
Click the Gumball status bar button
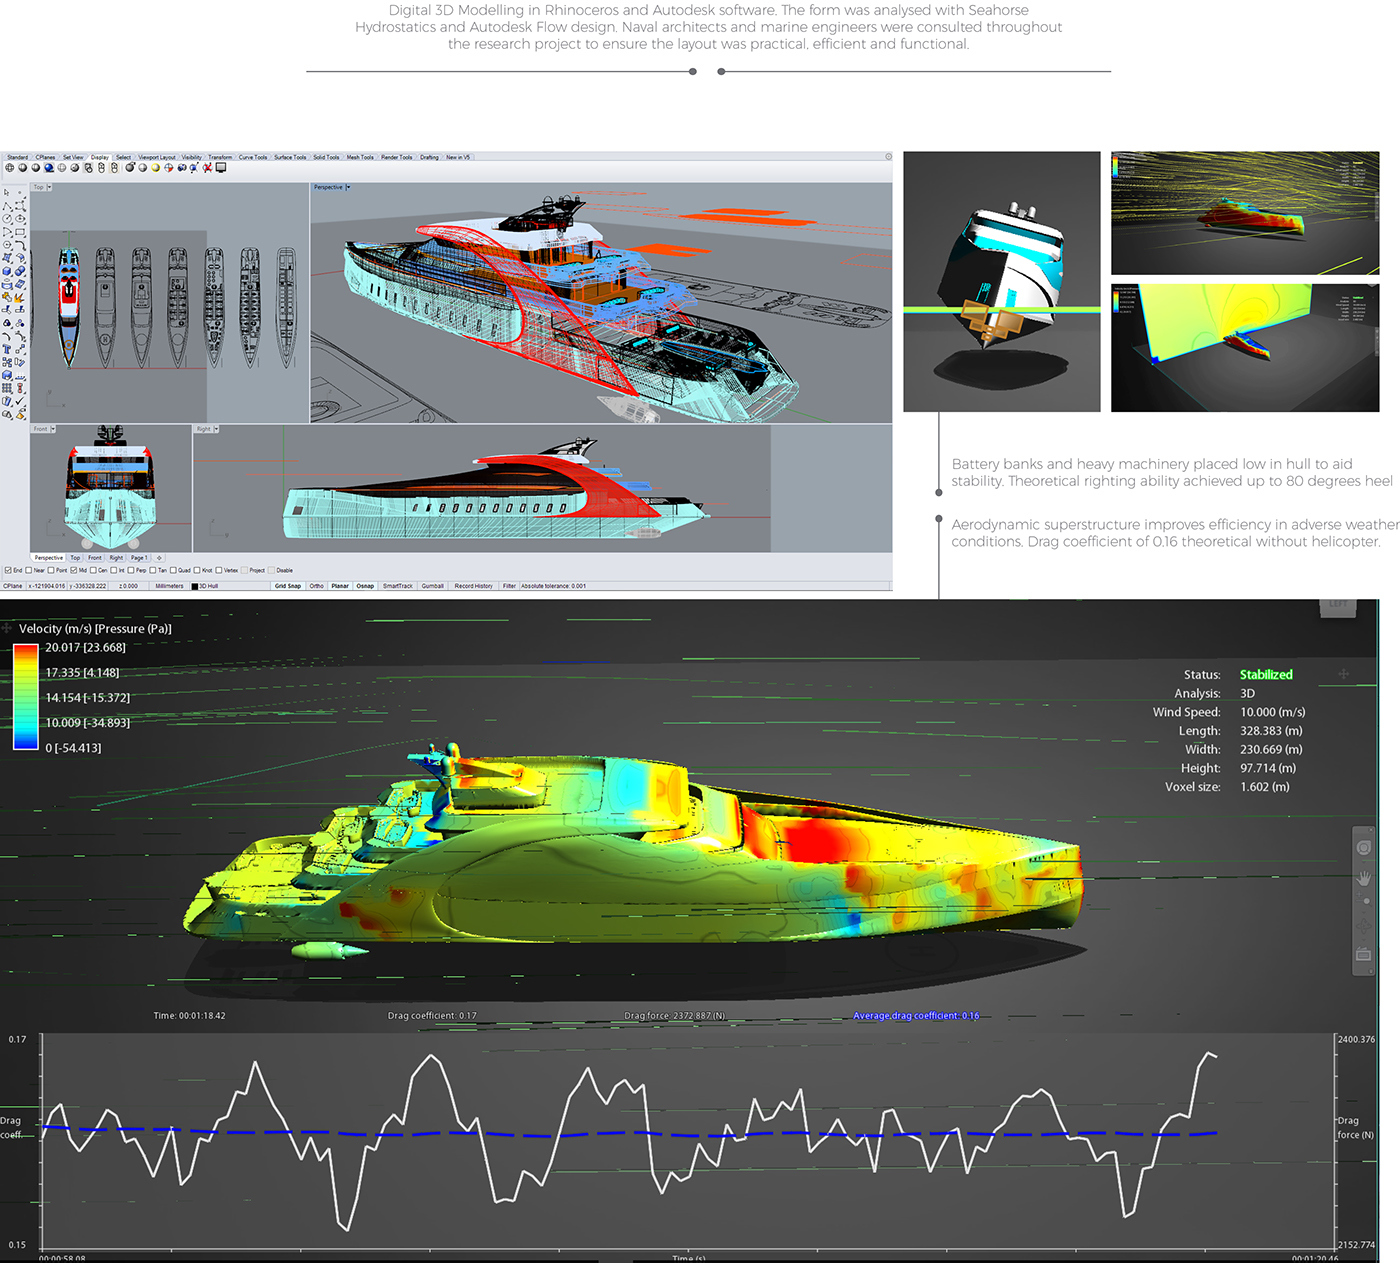(x=432, y=586)
